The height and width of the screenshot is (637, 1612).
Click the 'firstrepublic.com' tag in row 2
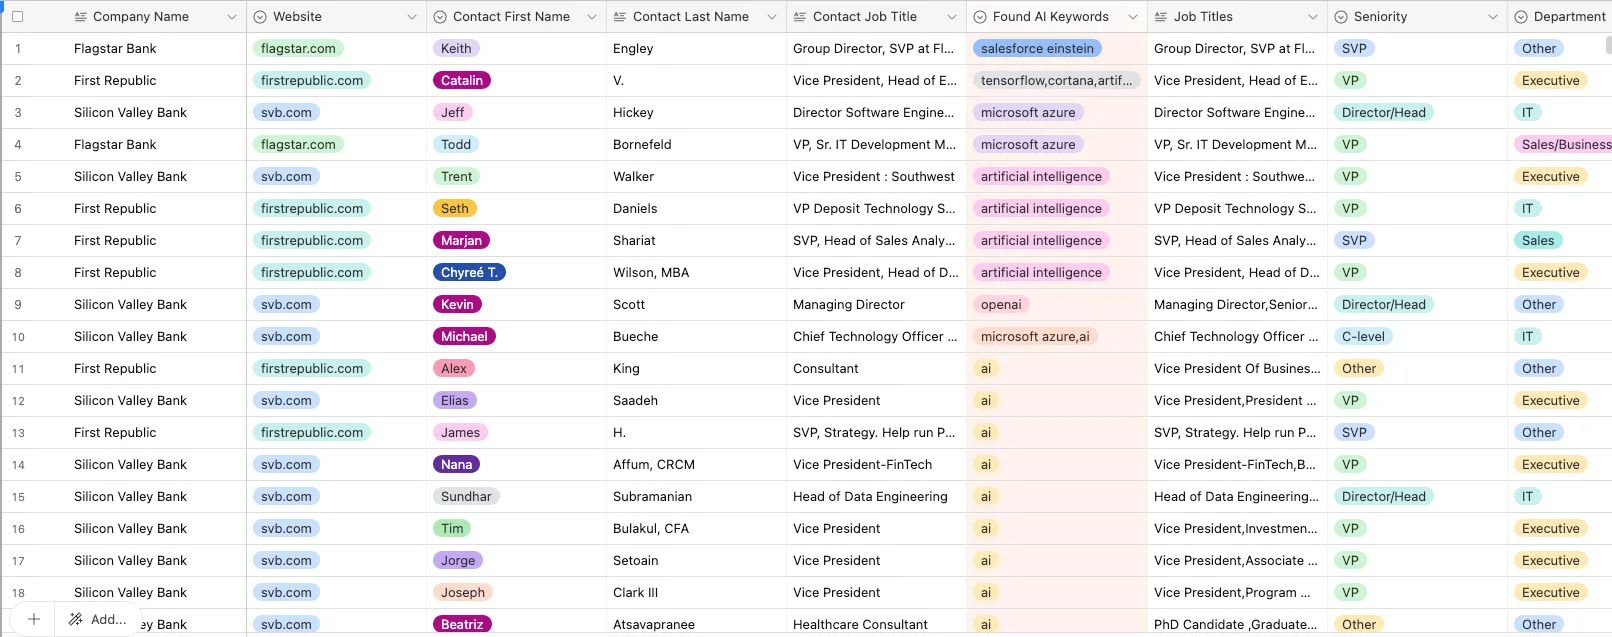pos(312,80)
